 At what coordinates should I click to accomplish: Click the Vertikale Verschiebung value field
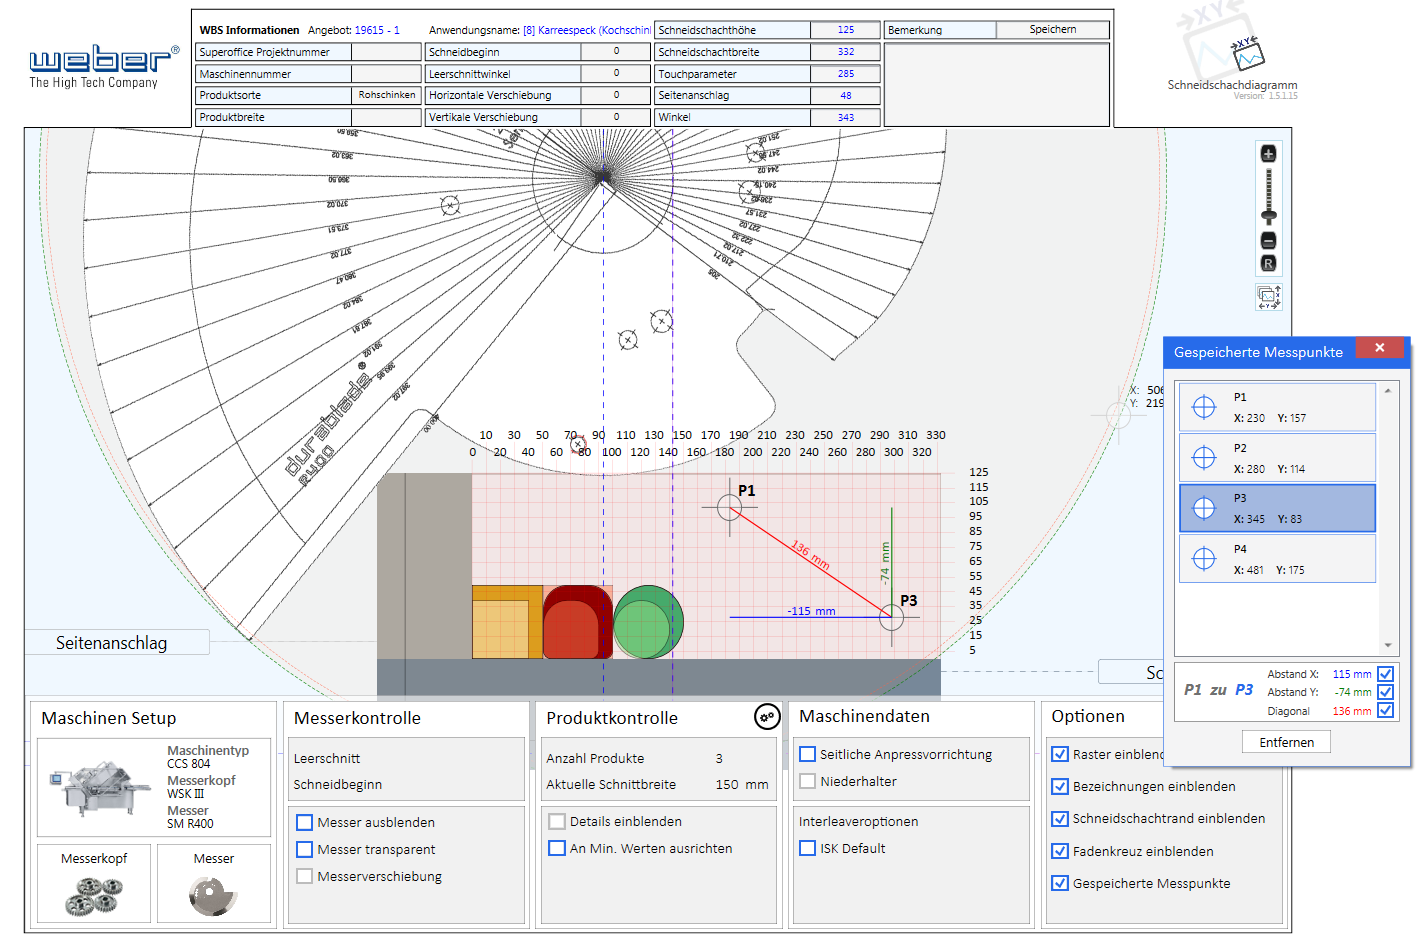(x=616, y=117)
